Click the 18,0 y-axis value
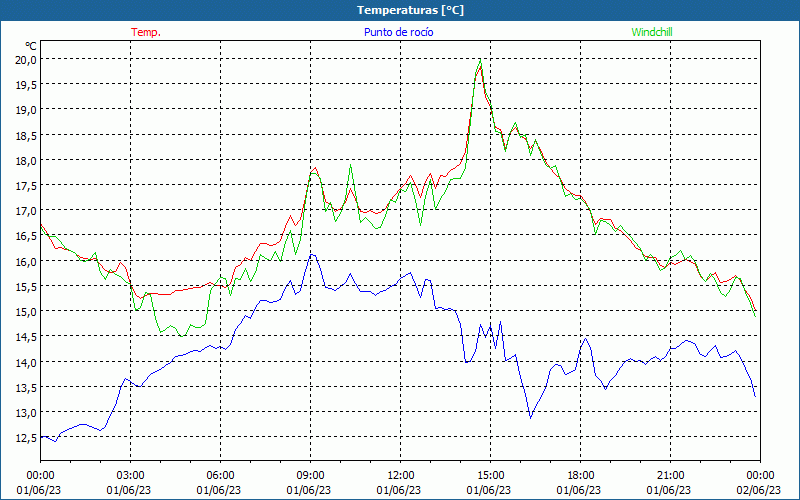Viewport: 800px width, 500px height. coord(26,160)
